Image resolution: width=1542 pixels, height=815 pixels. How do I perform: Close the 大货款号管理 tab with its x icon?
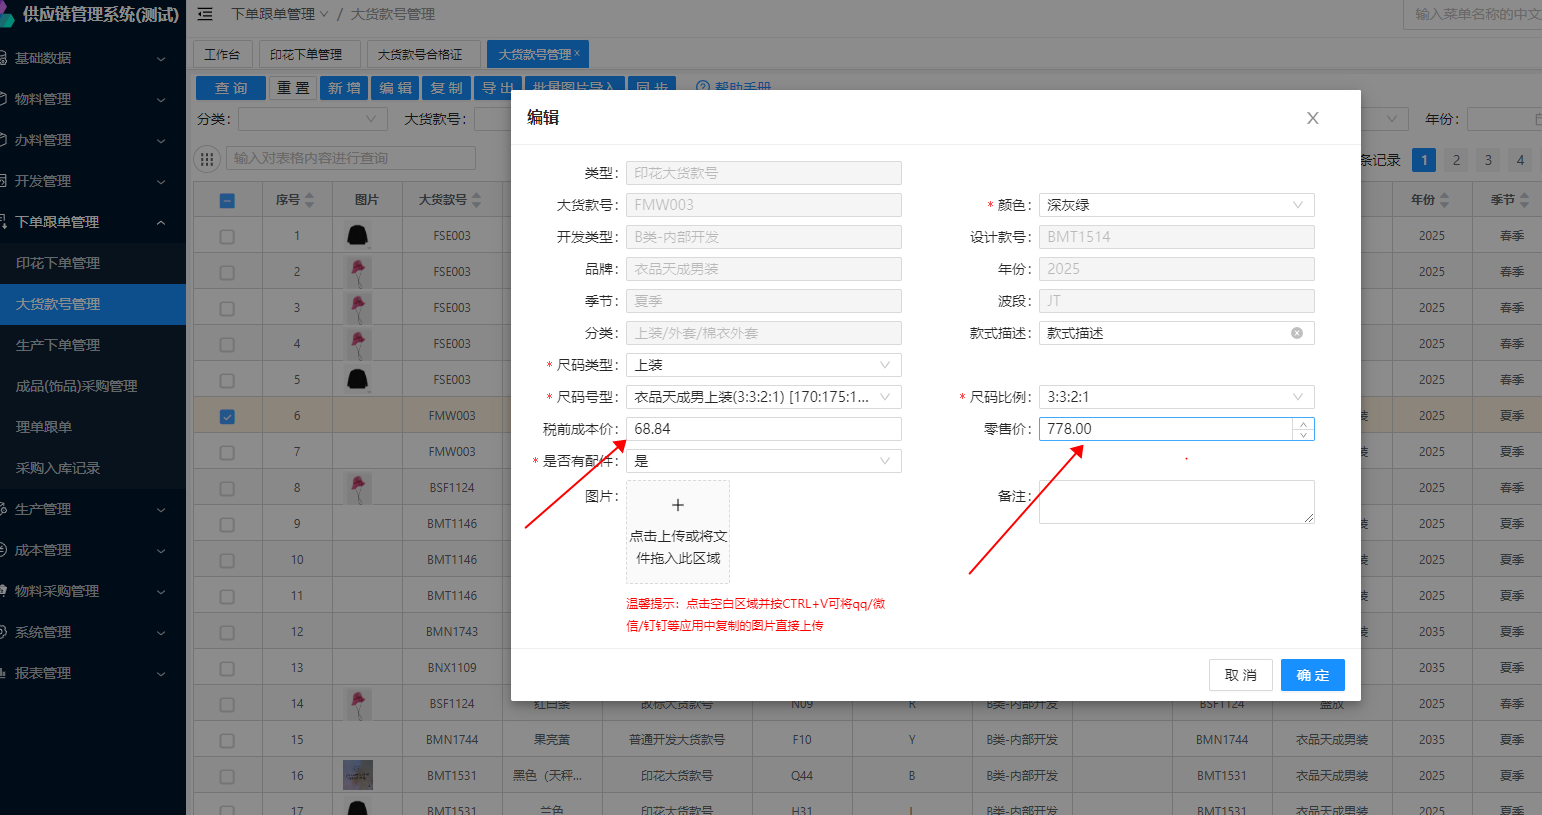tap(577, 53)
